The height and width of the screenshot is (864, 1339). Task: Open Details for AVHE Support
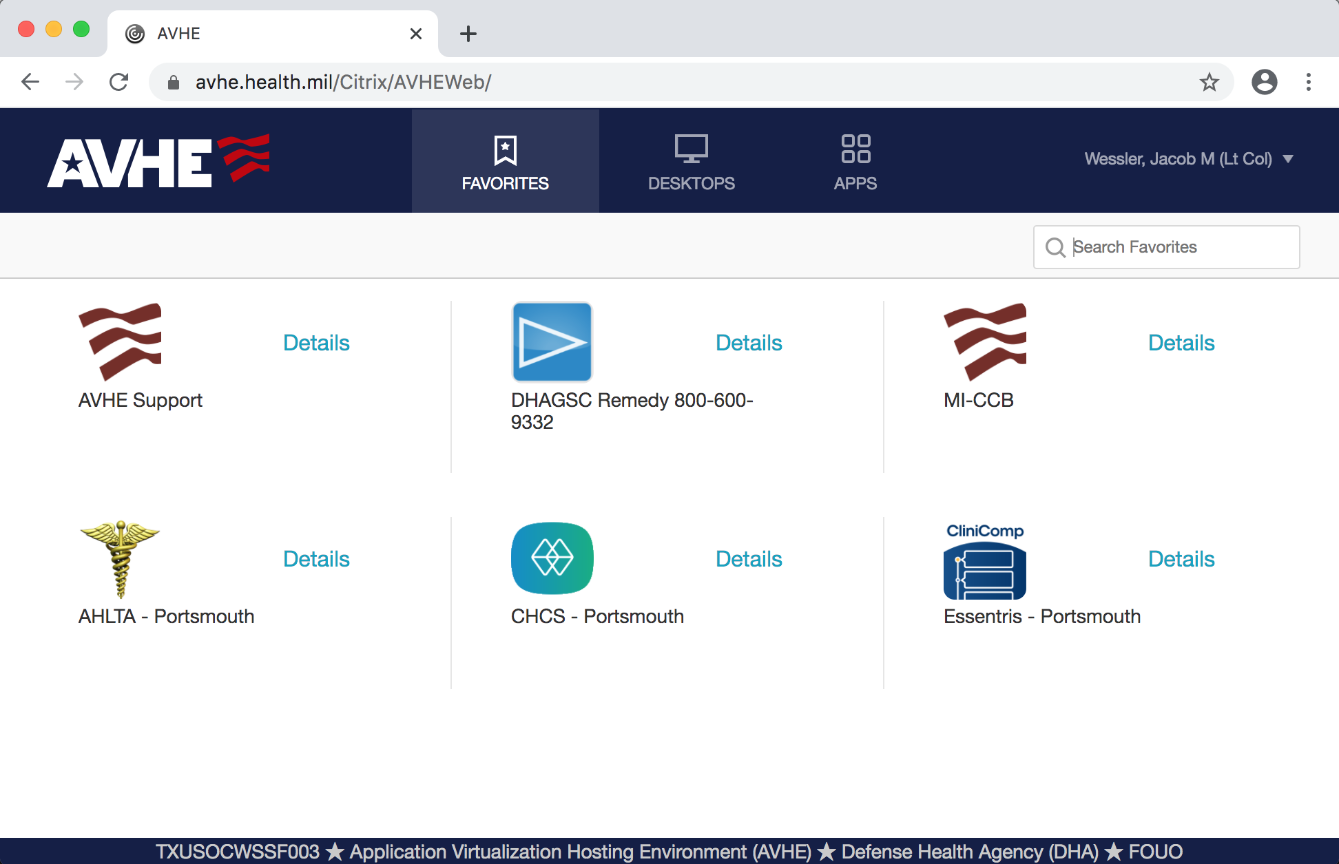[316, 343]
